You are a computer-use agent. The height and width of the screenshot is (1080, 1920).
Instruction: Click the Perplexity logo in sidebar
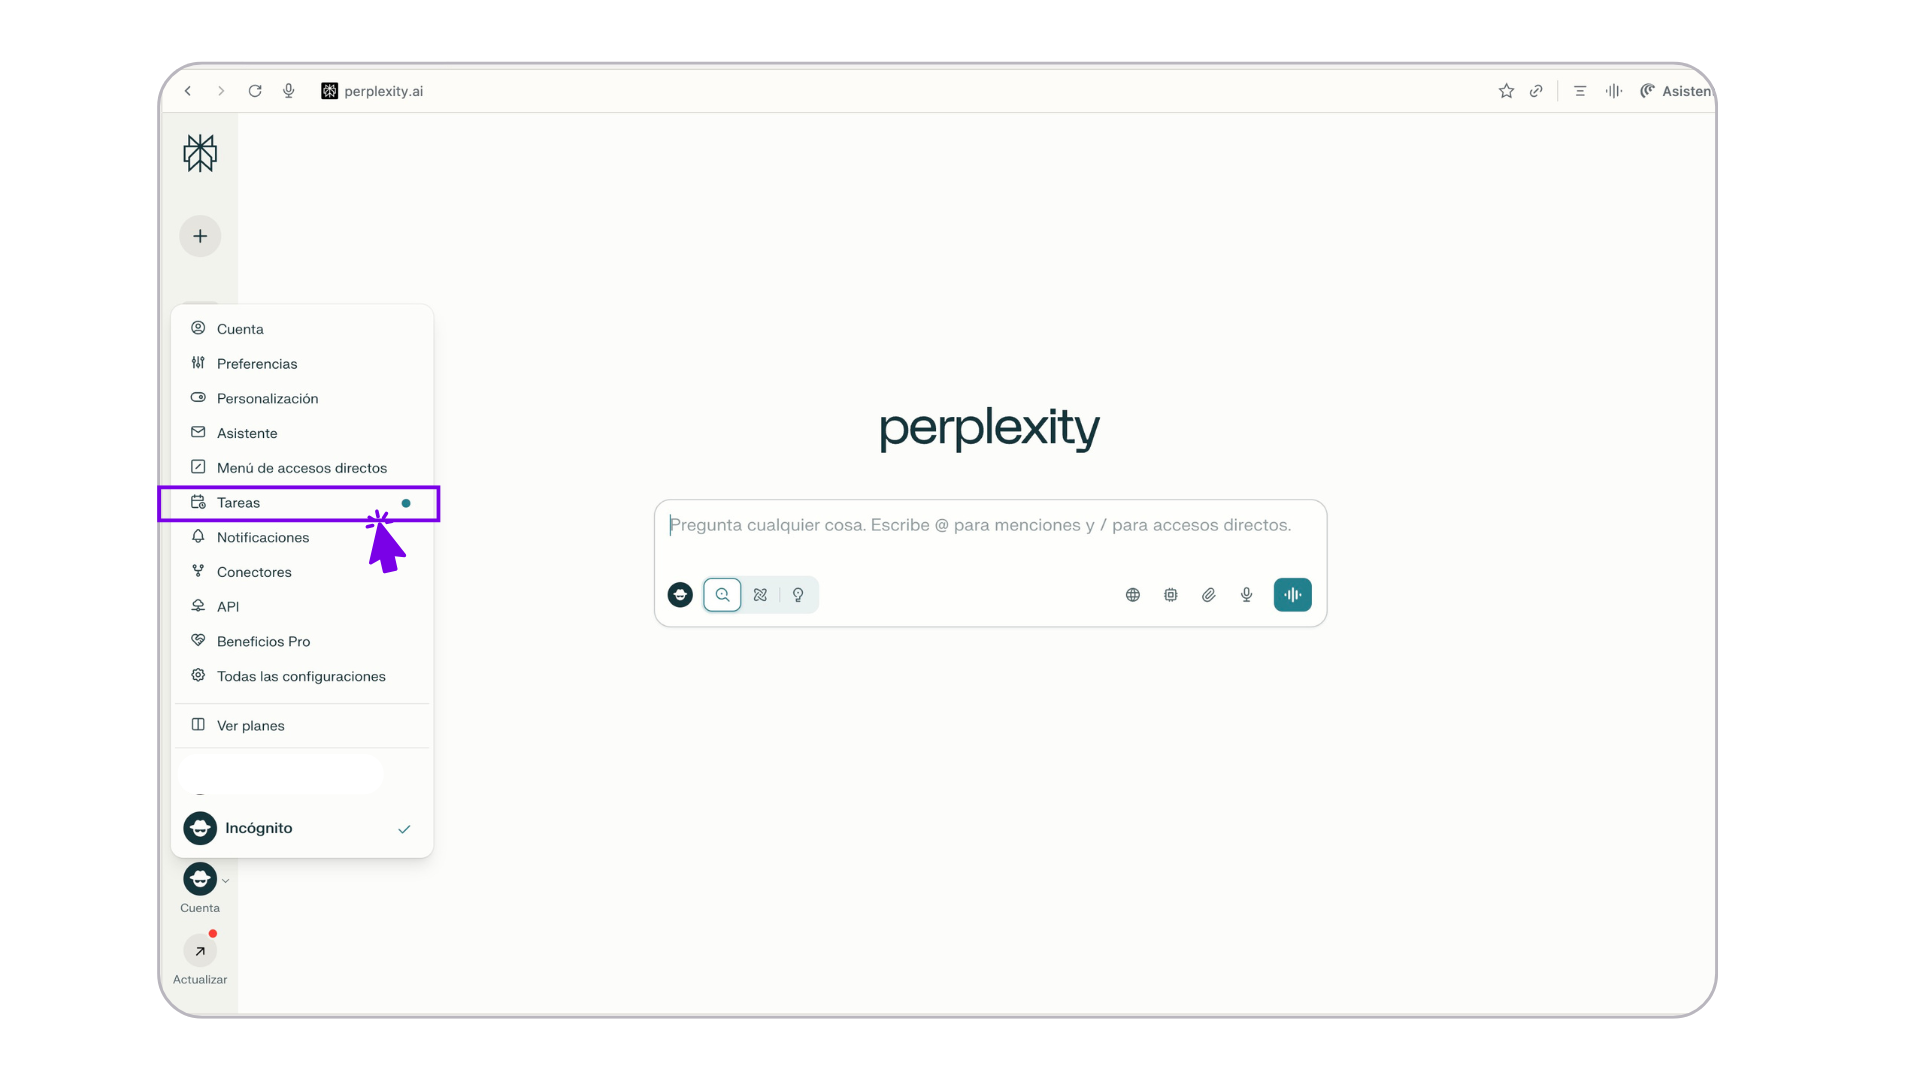pyautogui.click(x=200, y=153)
